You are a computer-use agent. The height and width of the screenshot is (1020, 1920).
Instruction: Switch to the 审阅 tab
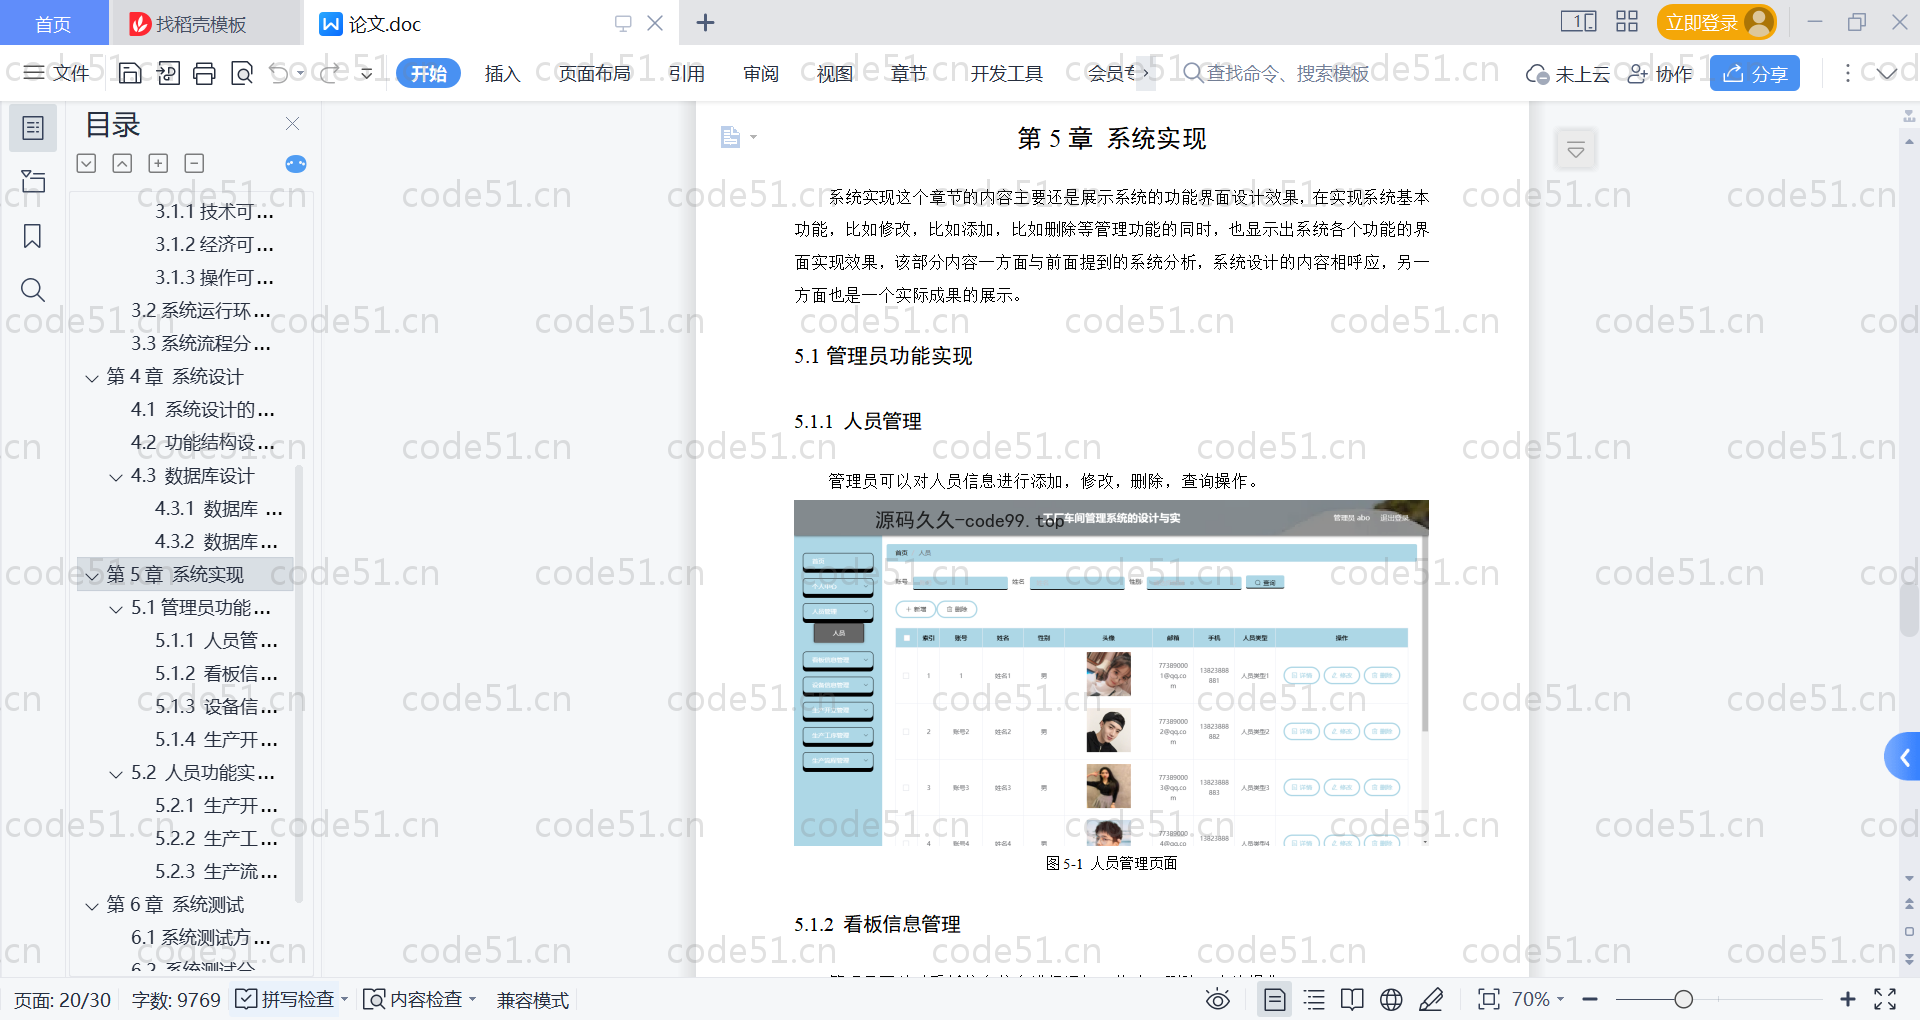pyautogui.click(x=761, y=73)
